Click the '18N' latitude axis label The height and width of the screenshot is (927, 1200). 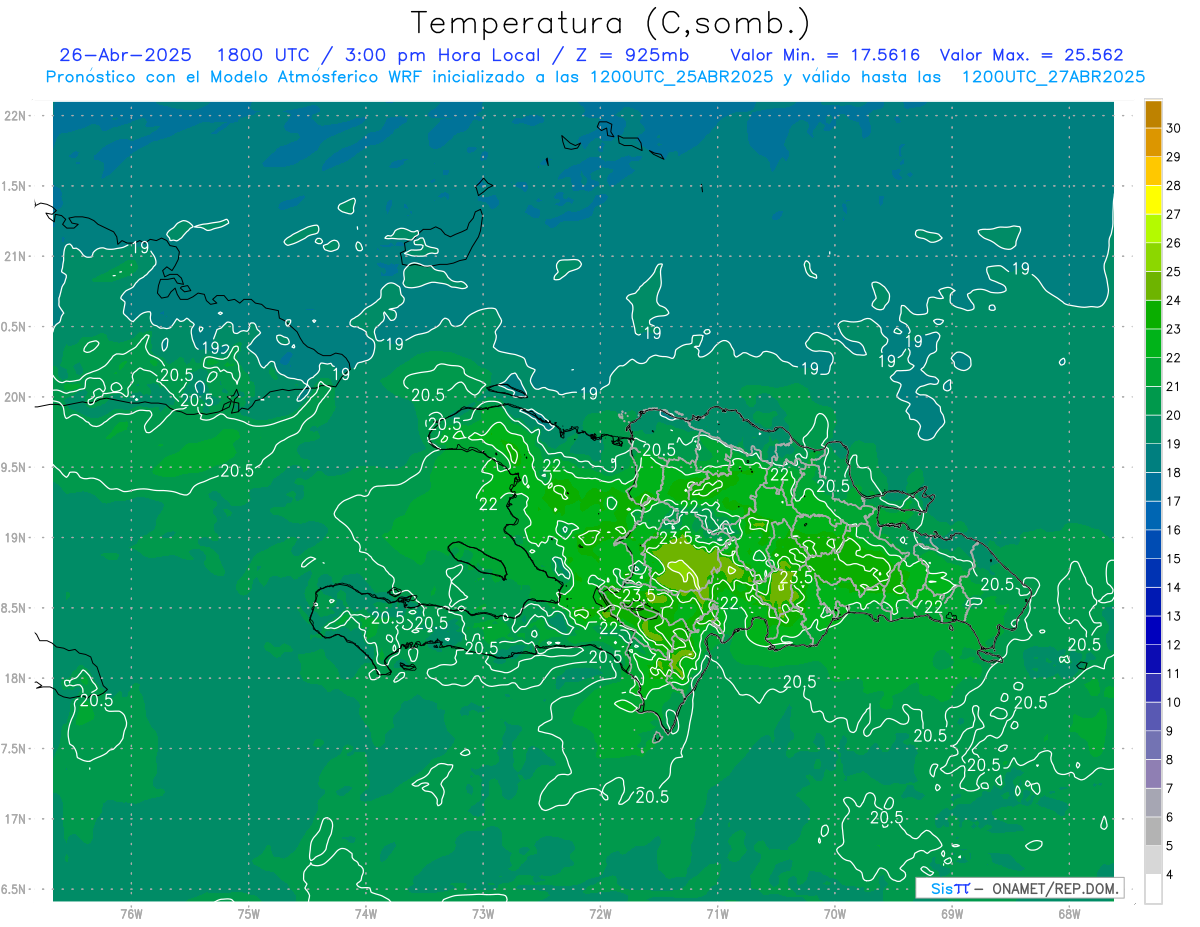click(x=16, y=678)
